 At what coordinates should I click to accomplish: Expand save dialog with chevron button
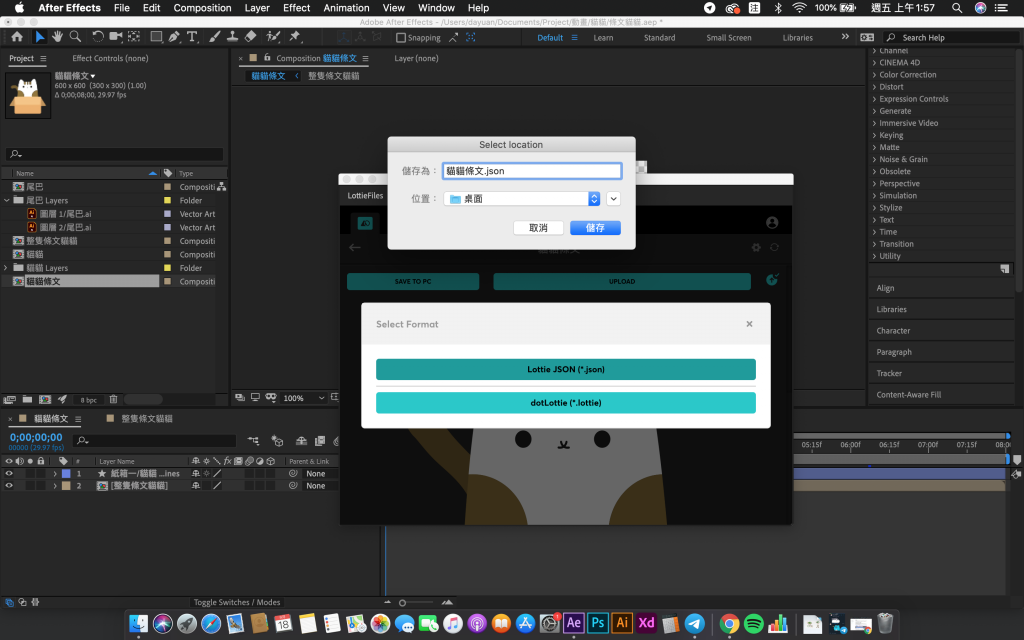click(x=613, y=199)
